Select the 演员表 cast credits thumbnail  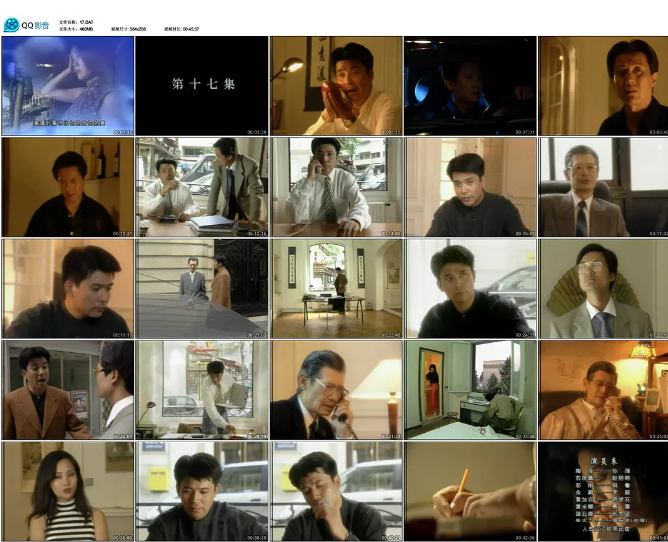(604, 492)
